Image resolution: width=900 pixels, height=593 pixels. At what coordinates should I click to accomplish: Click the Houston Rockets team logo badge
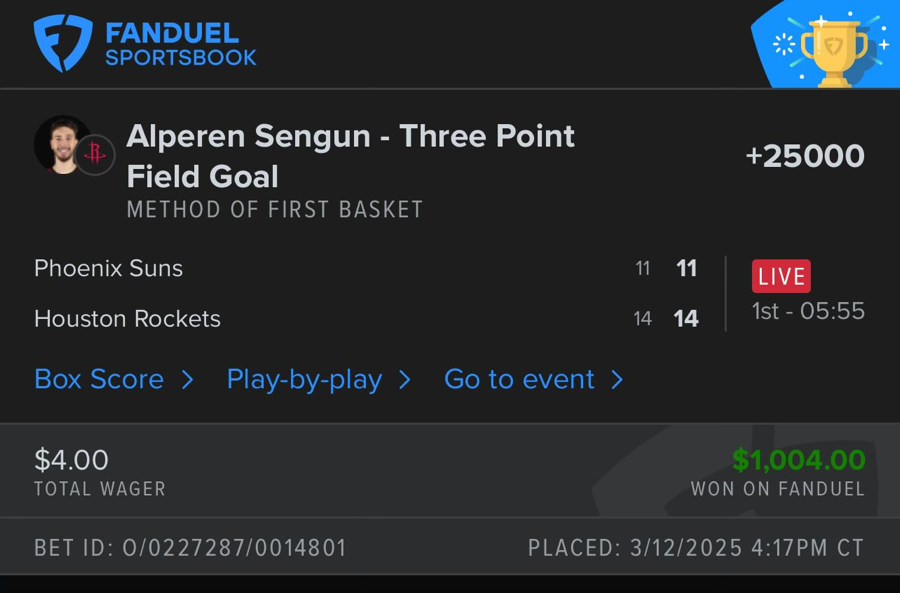point(96,154)
